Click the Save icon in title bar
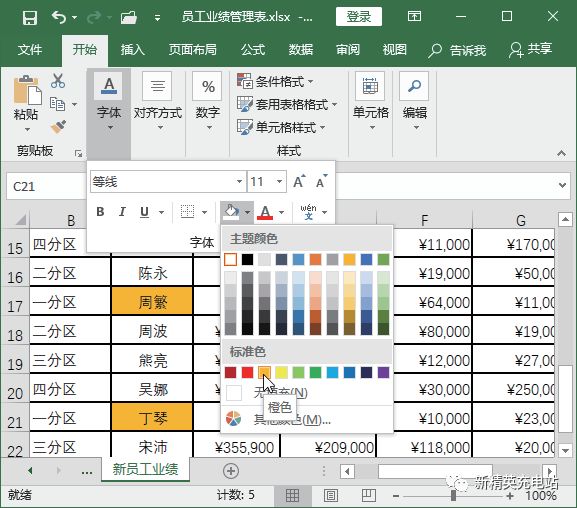 coord(29,17)
